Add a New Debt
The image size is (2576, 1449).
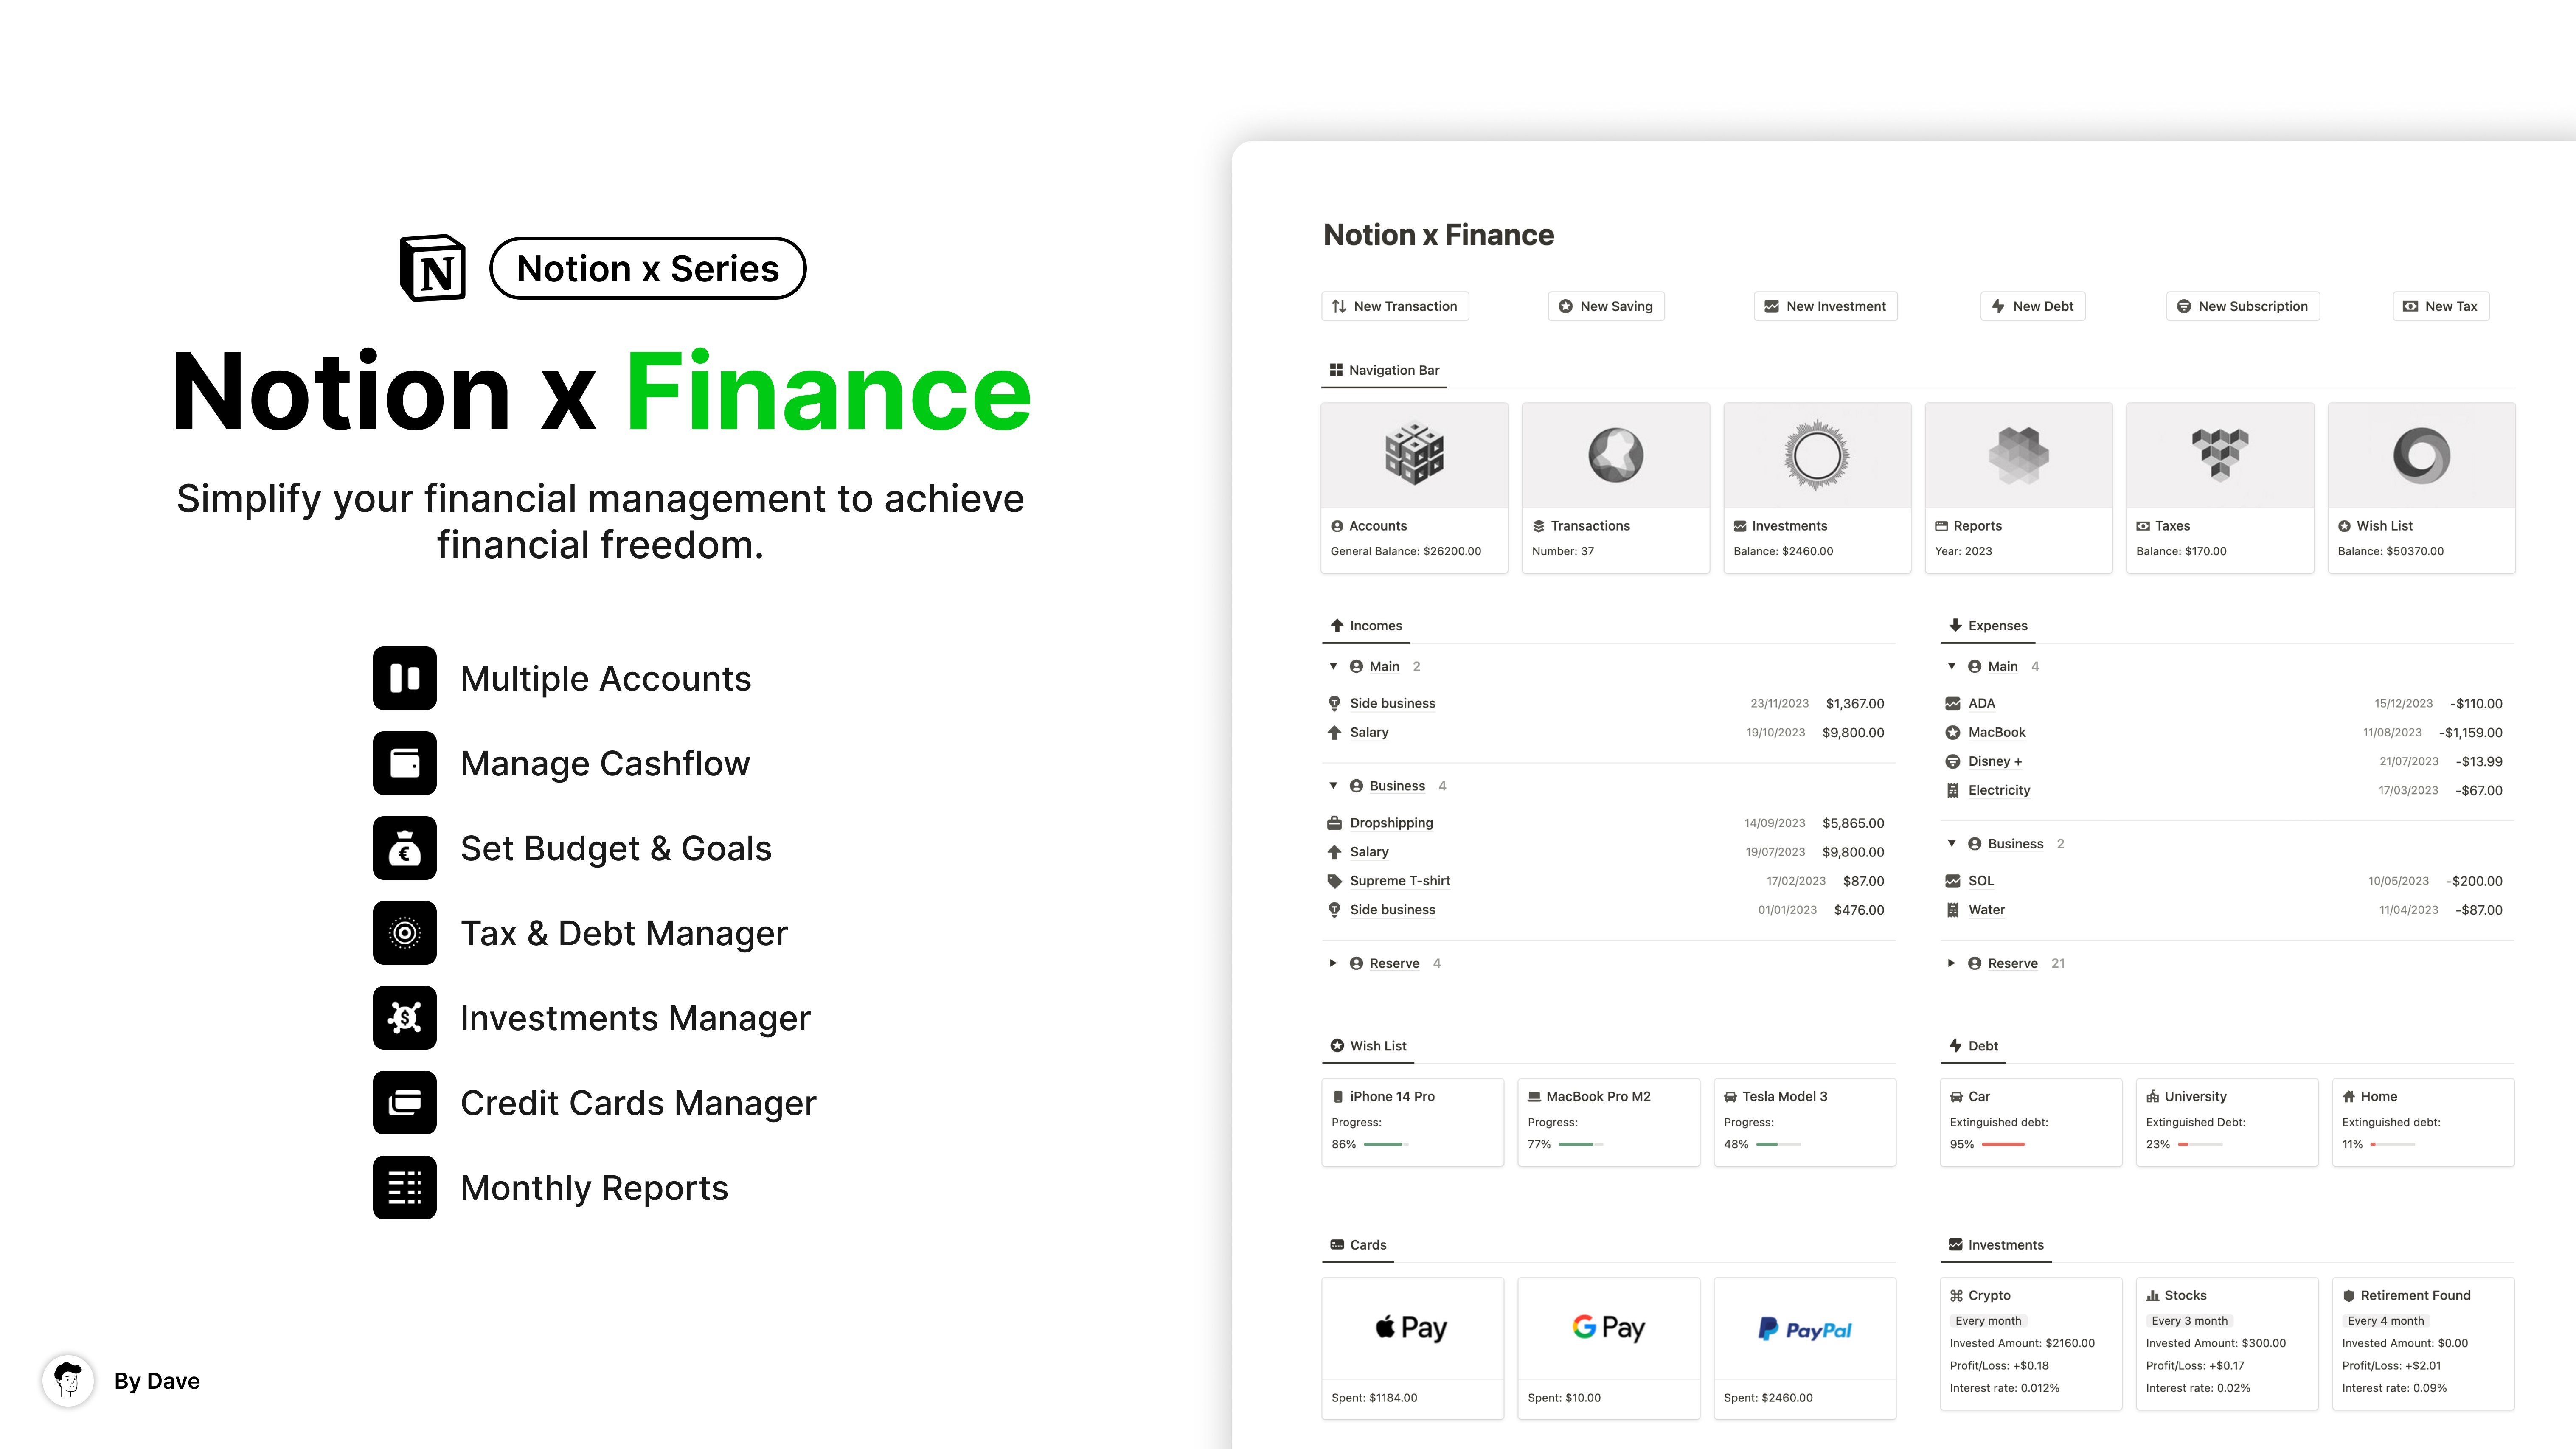[x=2033, y=306]
